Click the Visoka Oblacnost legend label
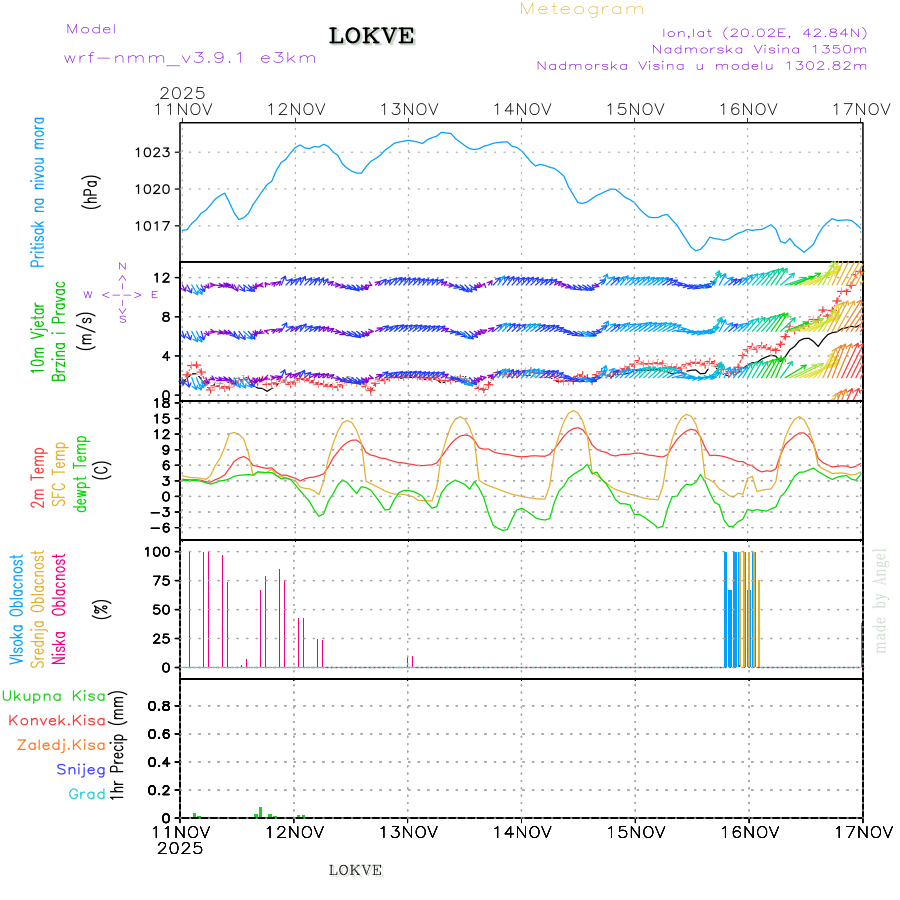This screenshot has width=900, height=900. (x=18, y=610)
